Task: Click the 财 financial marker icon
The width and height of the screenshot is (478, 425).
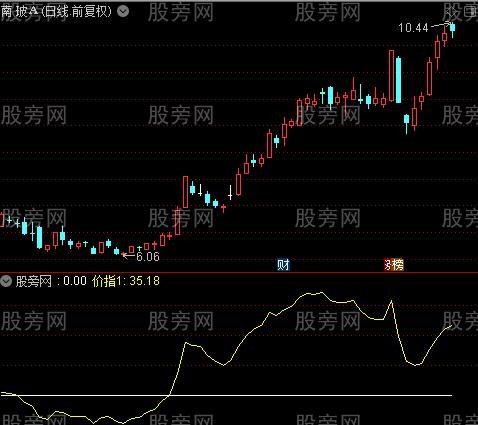Action: (x=283, y=265)
